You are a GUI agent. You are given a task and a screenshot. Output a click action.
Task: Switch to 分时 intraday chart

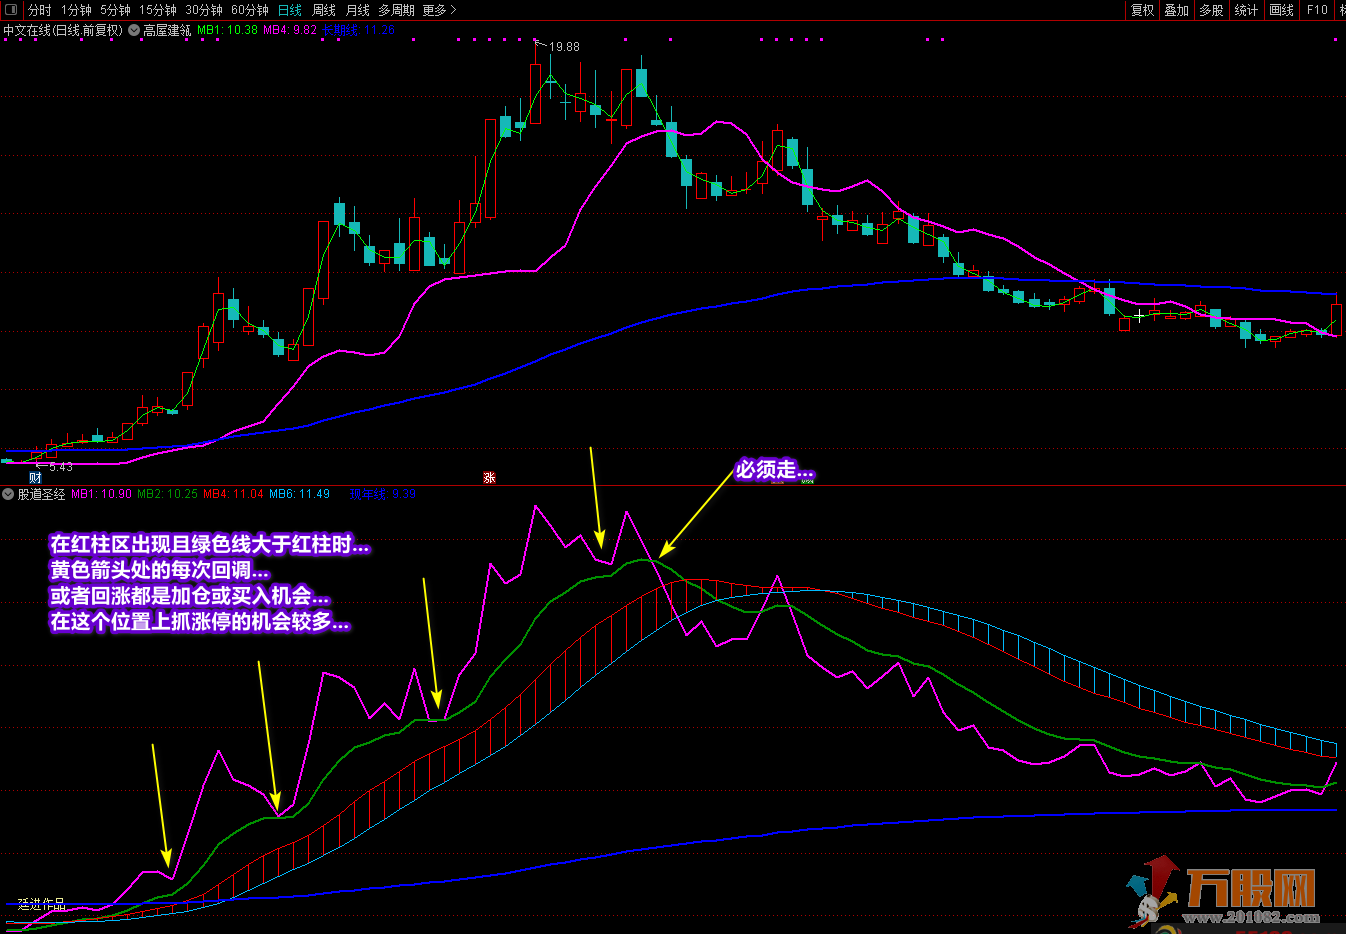(40, 10)
